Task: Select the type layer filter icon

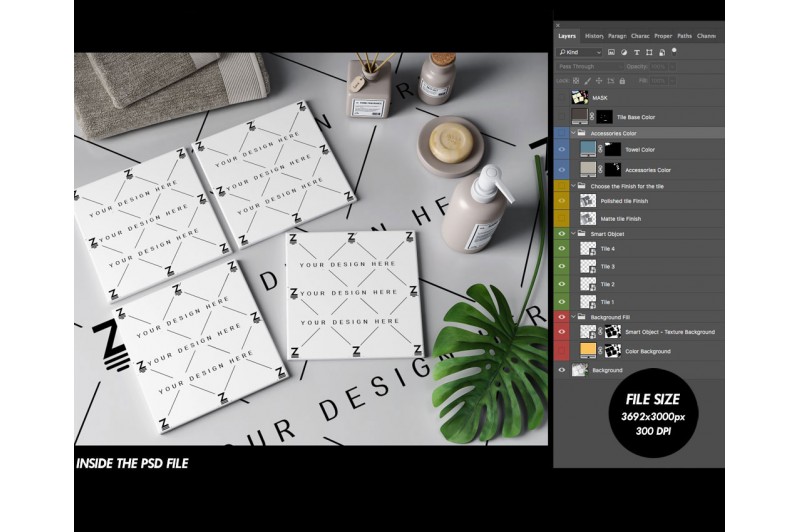Action: coord(637,51)
